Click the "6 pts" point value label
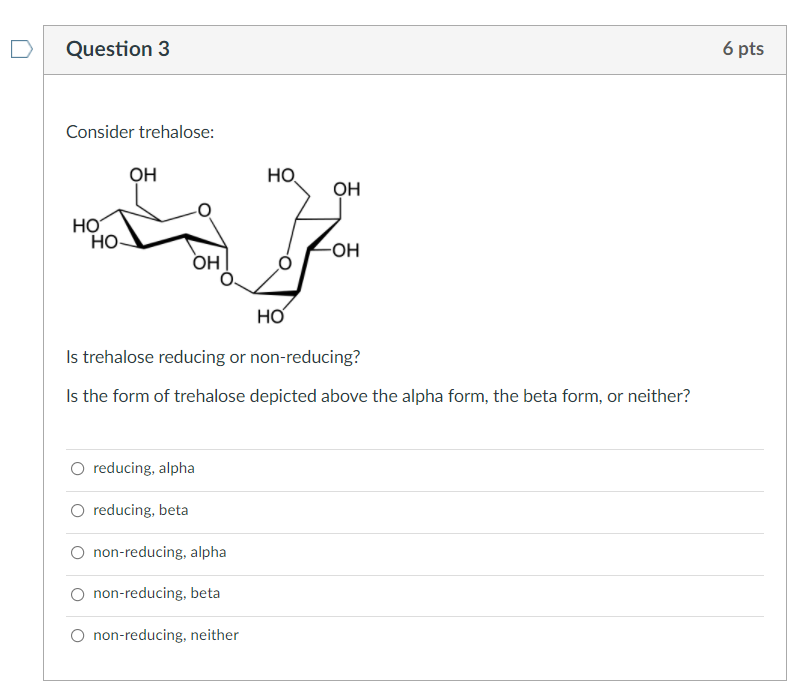Screen dimensions: 806x697 coord(744,48)
